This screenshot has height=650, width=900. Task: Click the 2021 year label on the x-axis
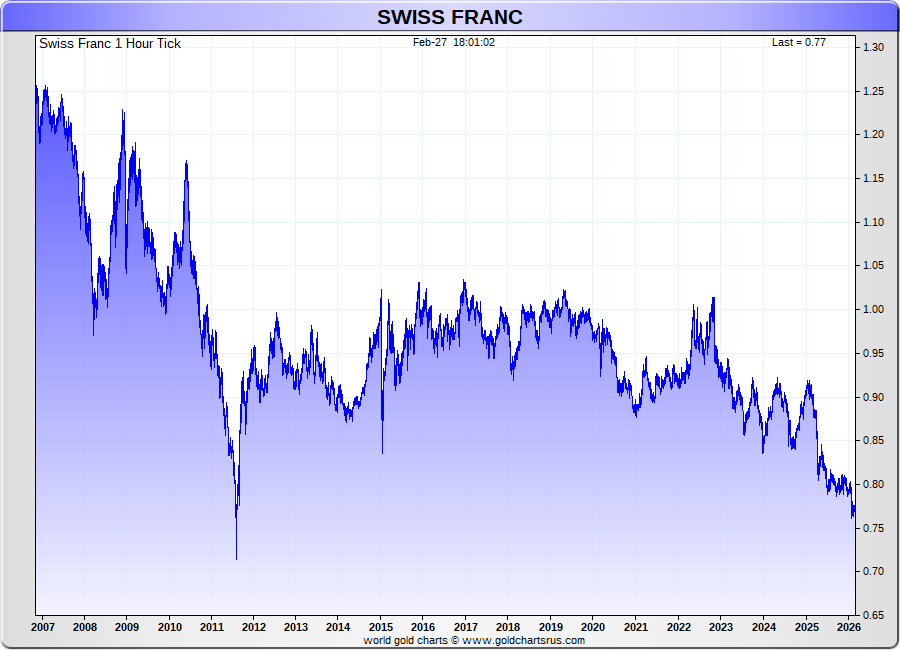(x=636, y=627)
